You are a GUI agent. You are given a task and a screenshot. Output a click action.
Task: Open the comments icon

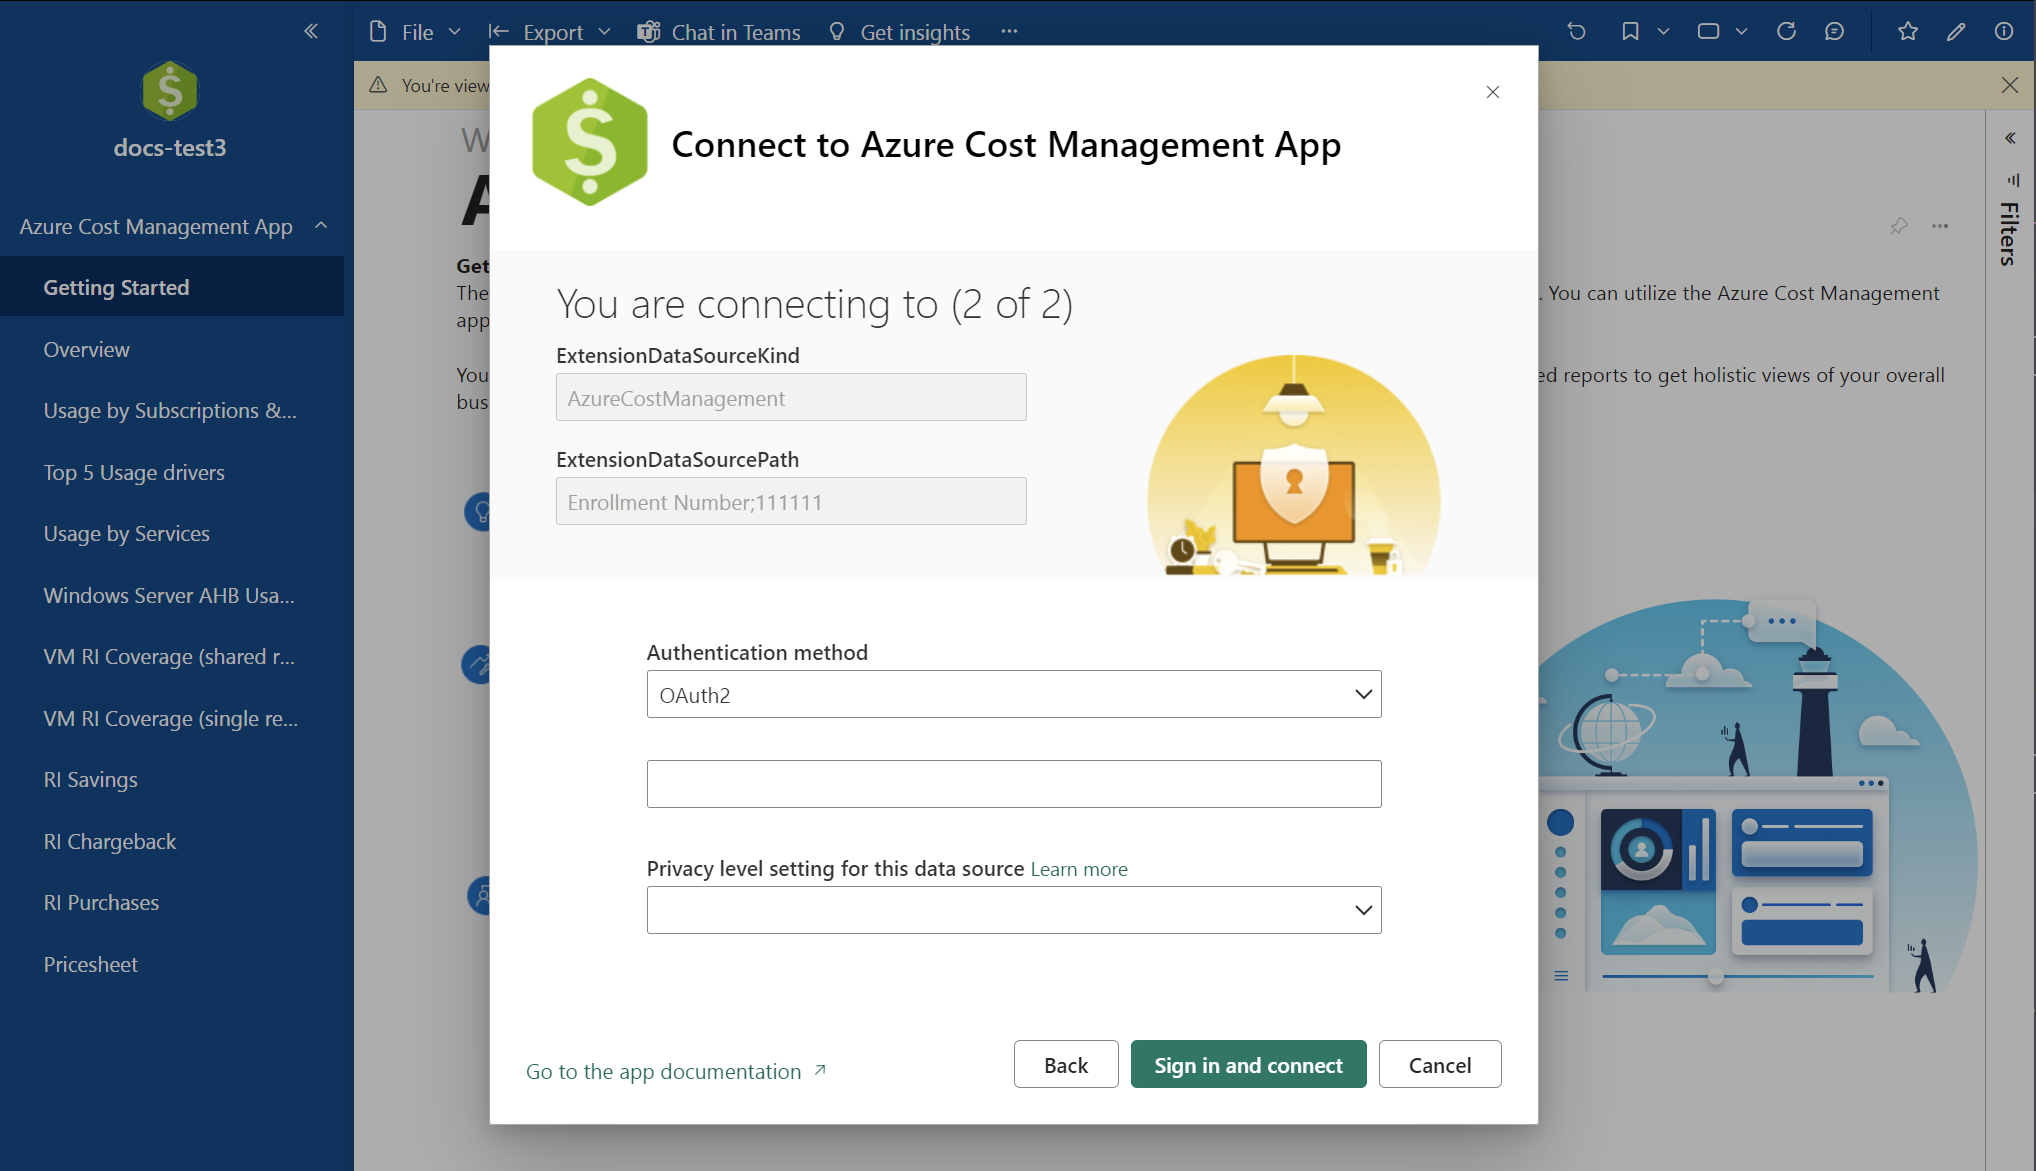(x=1834, y=32)
